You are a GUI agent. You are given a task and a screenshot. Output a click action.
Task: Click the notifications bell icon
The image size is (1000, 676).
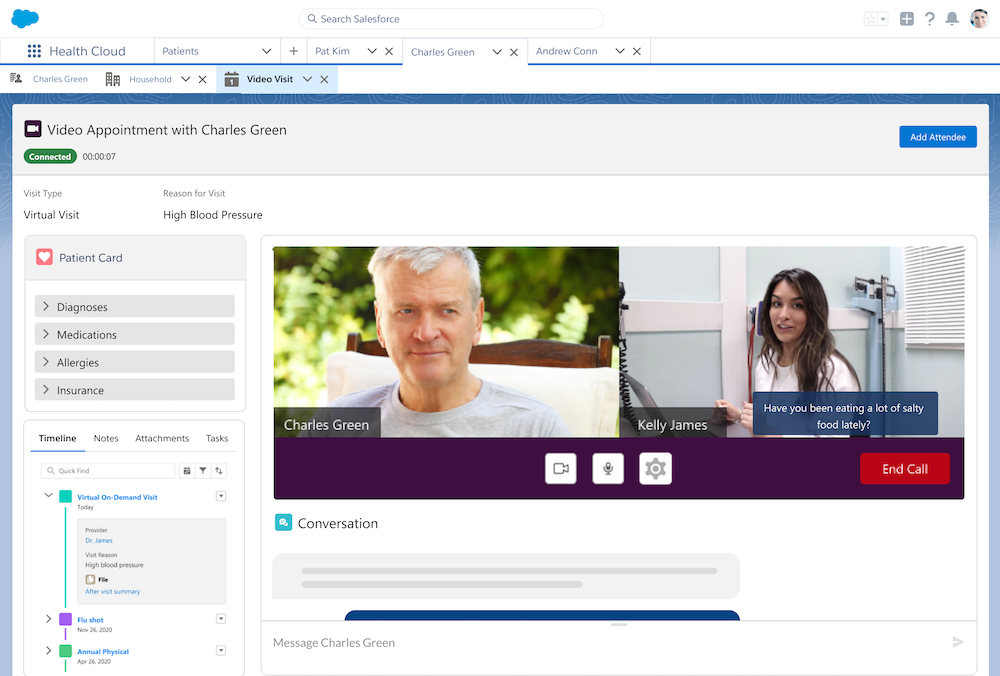coord(952,19)
